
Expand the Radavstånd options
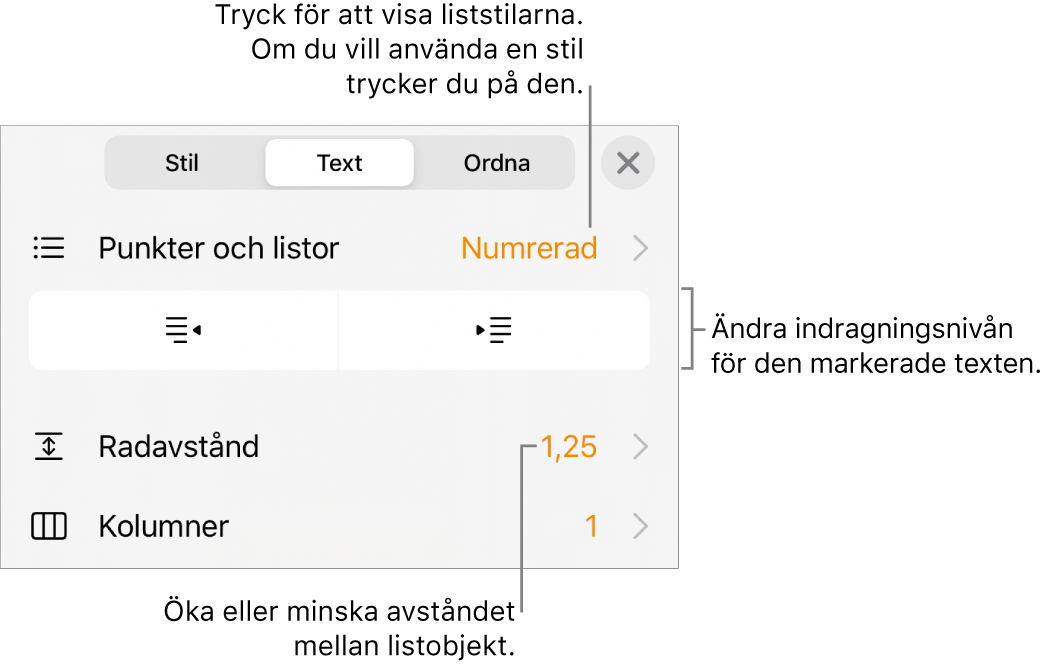(x=641, y=447)
